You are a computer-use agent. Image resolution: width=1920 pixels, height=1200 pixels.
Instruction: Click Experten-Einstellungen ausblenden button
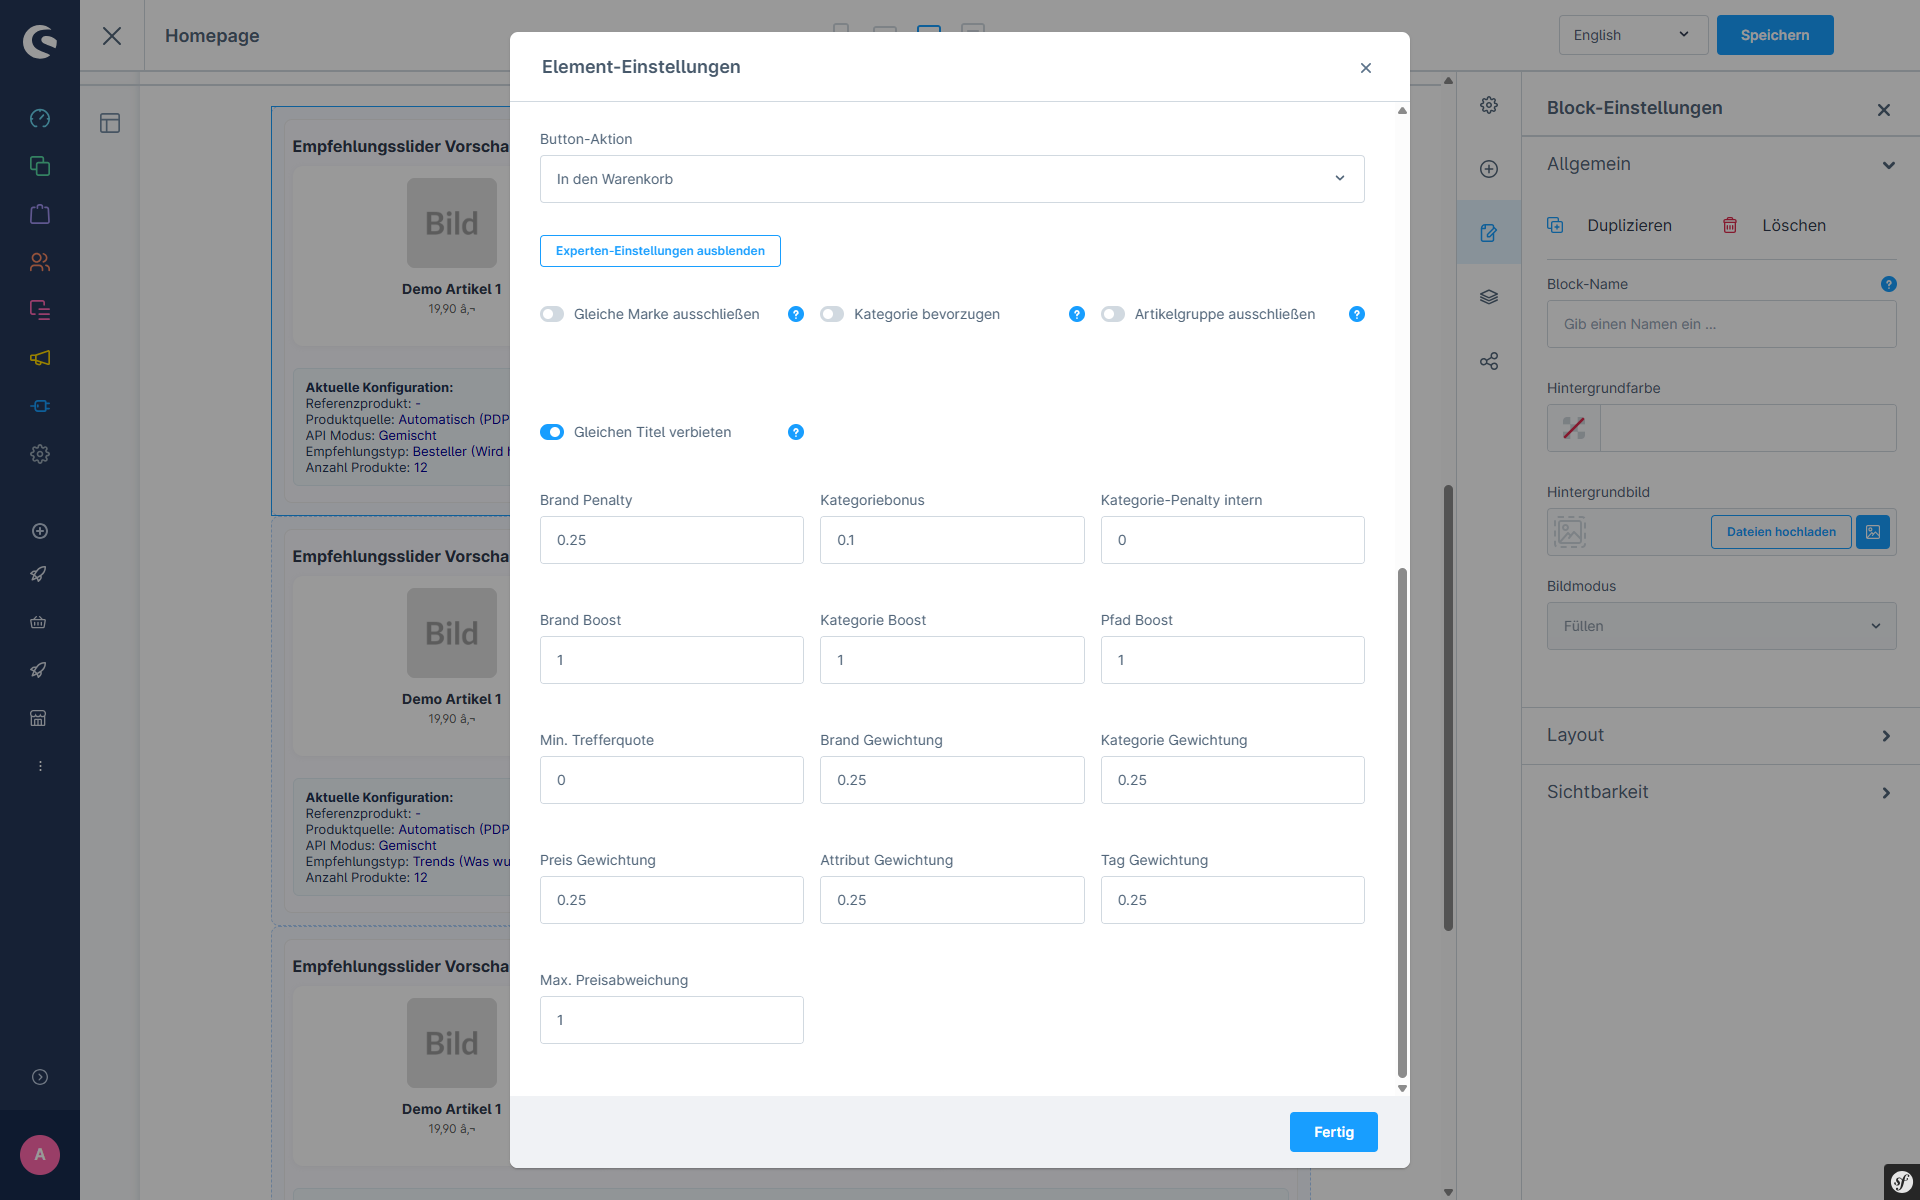[x=660, y=251]
